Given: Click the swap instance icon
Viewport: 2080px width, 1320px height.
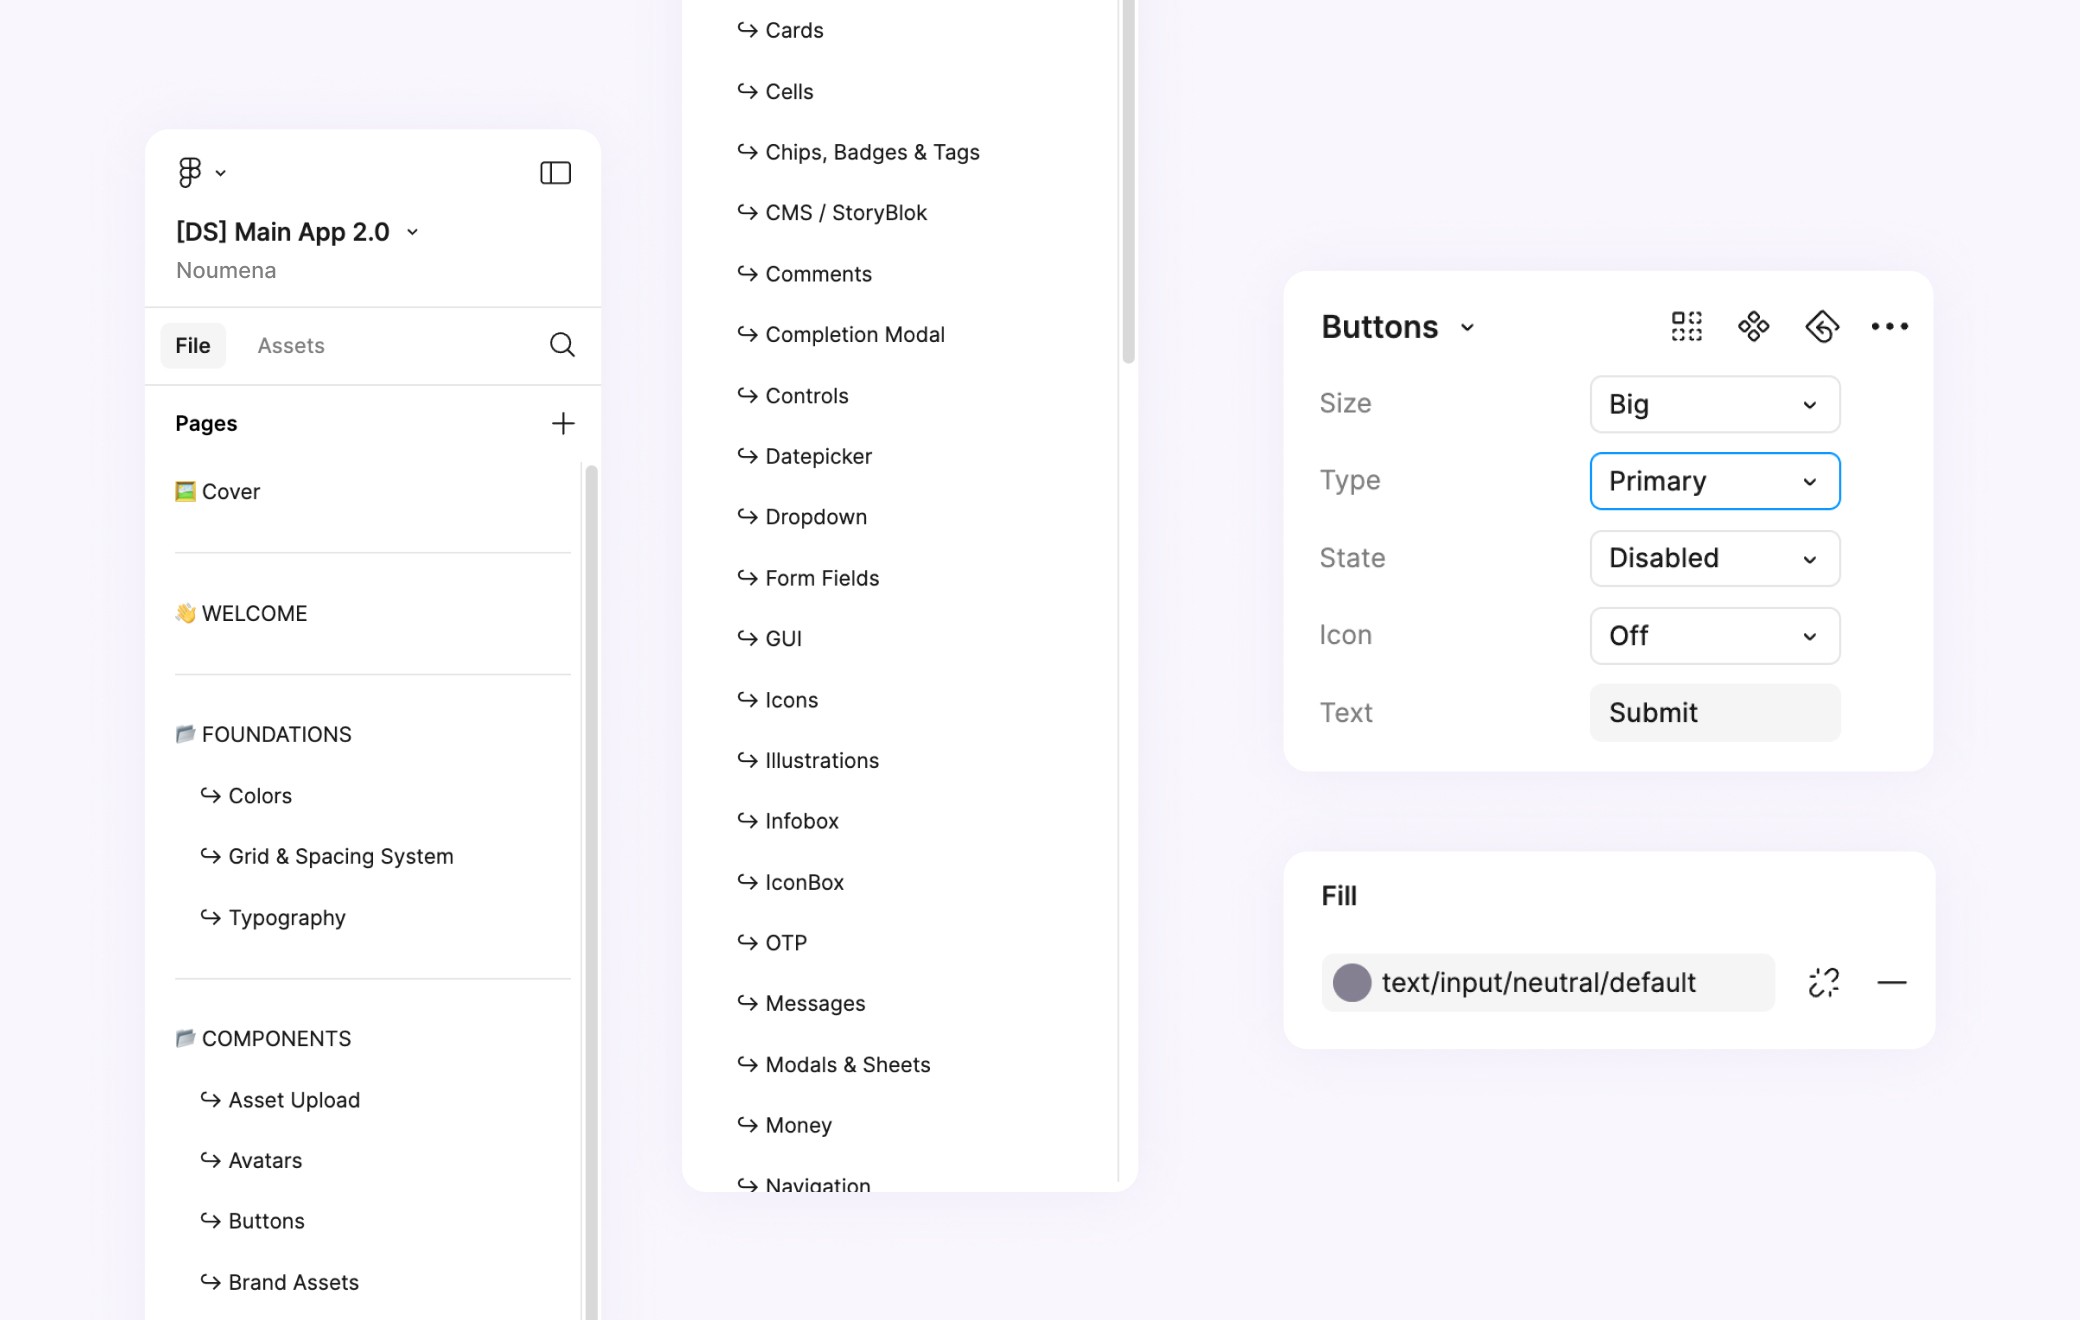Looking at the screenshot, I should click(1821, 326).
